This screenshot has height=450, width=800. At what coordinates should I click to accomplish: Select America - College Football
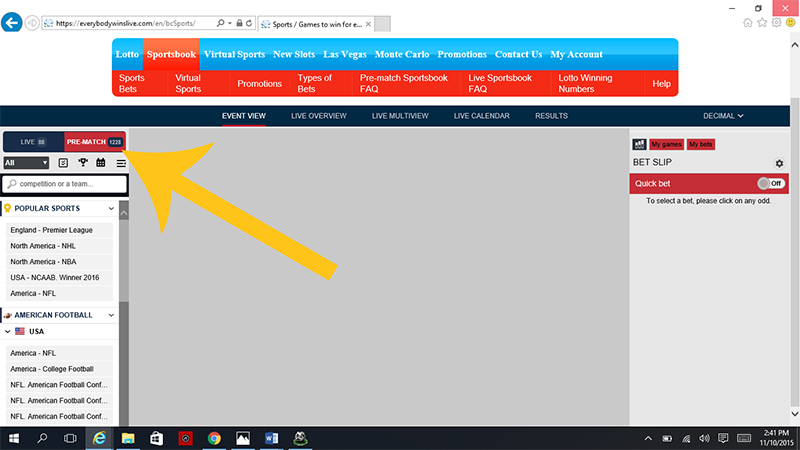tap(59, 369)
